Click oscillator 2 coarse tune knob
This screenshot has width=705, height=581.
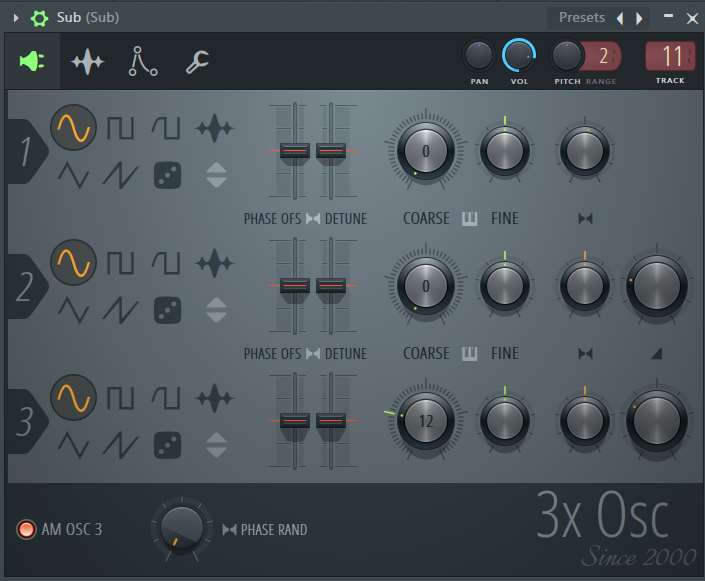point(426,286)
